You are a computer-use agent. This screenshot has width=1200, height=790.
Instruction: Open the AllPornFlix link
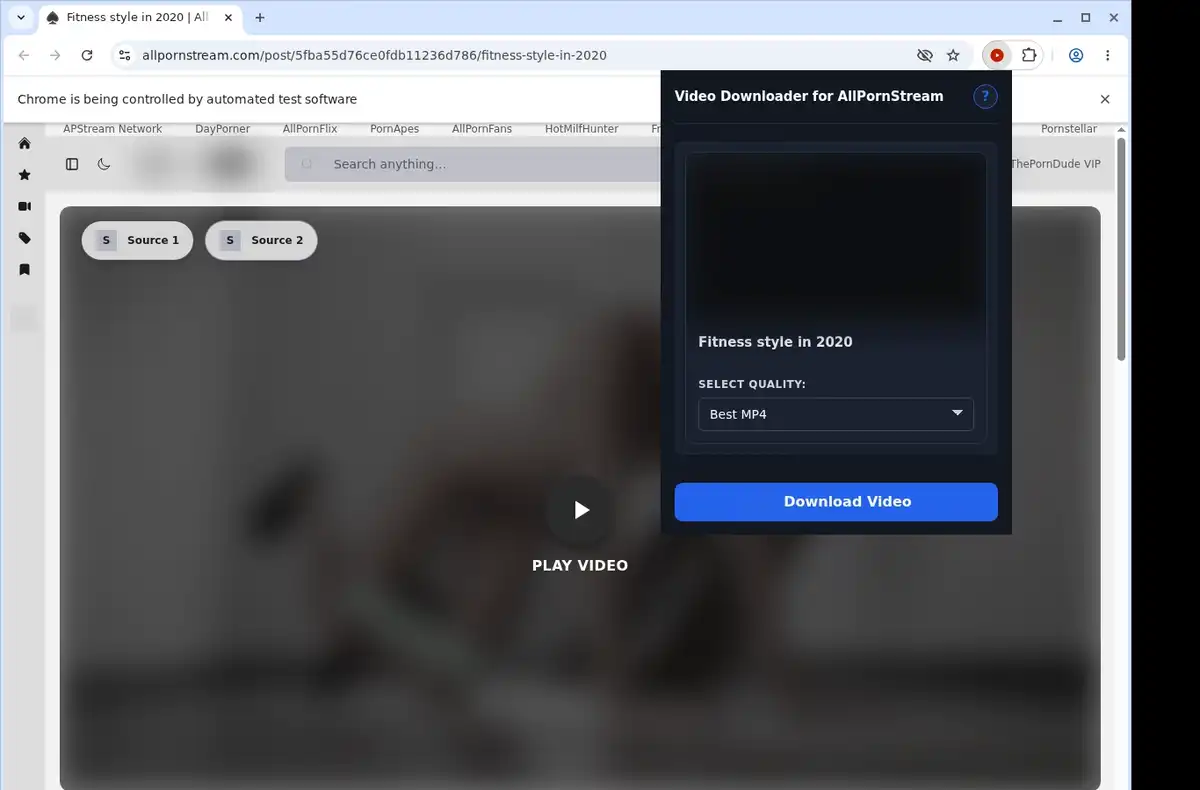310,129
